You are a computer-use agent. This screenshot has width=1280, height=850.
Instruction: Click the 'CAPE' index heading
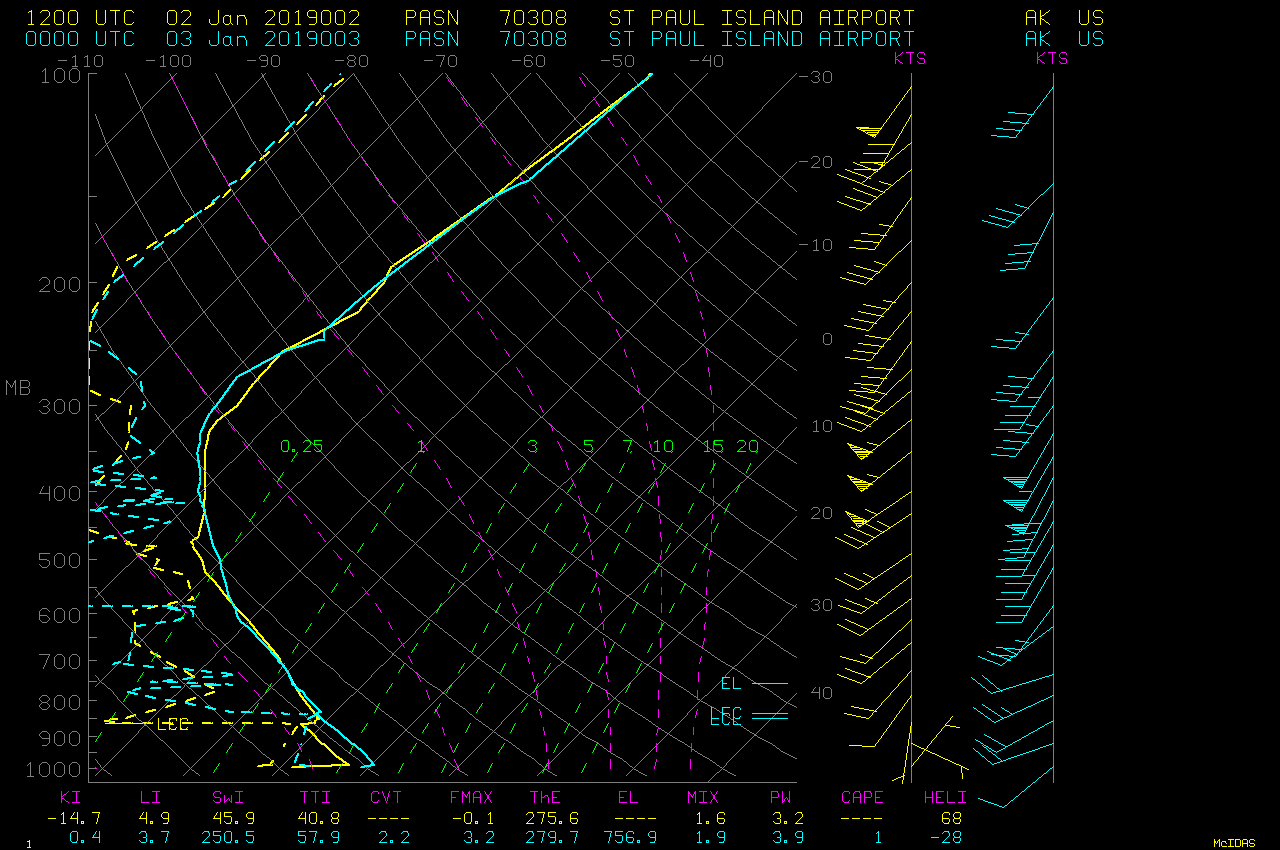[x=862, y=797]
